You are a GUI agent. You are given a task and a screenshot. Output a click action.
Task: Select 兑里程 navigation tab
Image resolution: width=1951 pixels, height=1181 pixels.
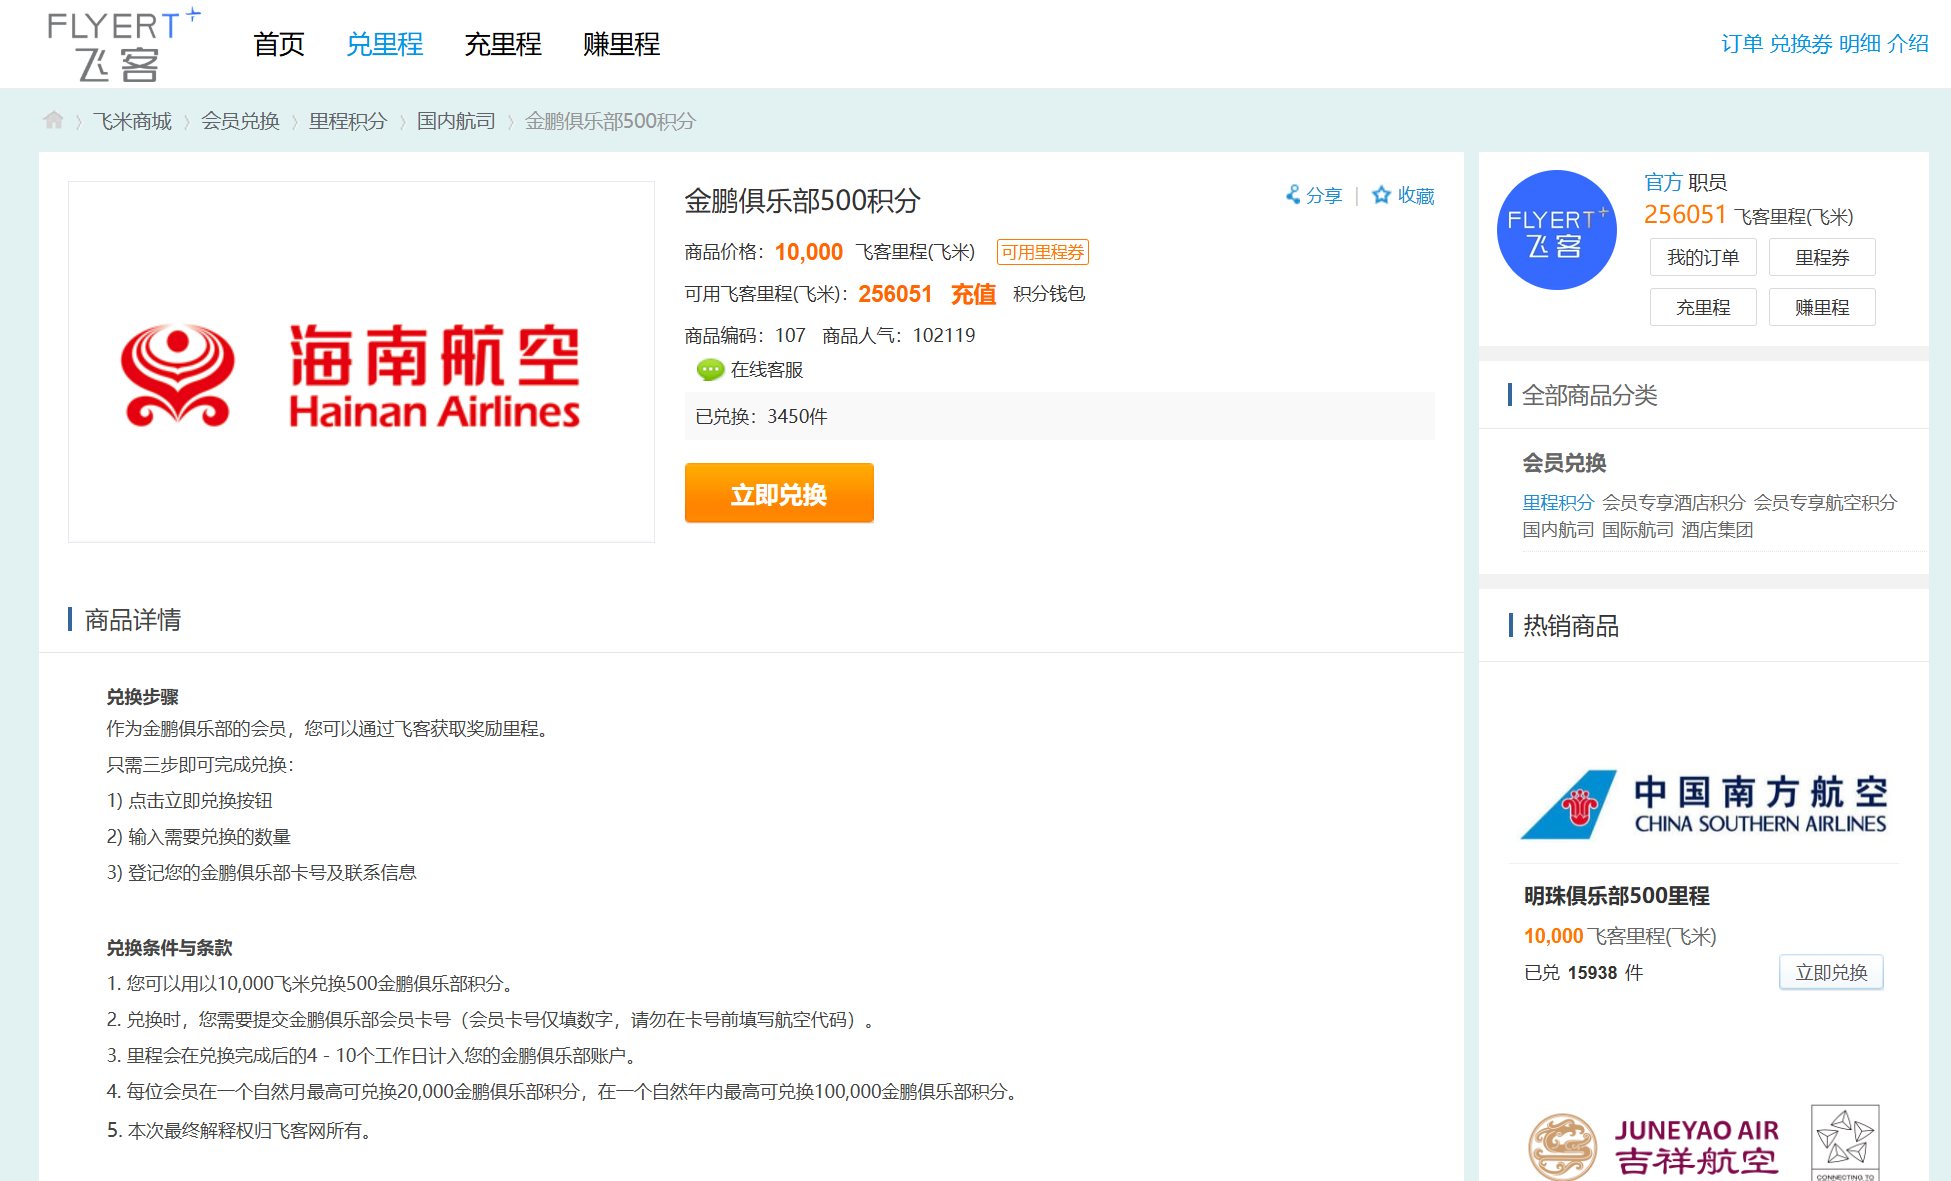pos(385,44)
